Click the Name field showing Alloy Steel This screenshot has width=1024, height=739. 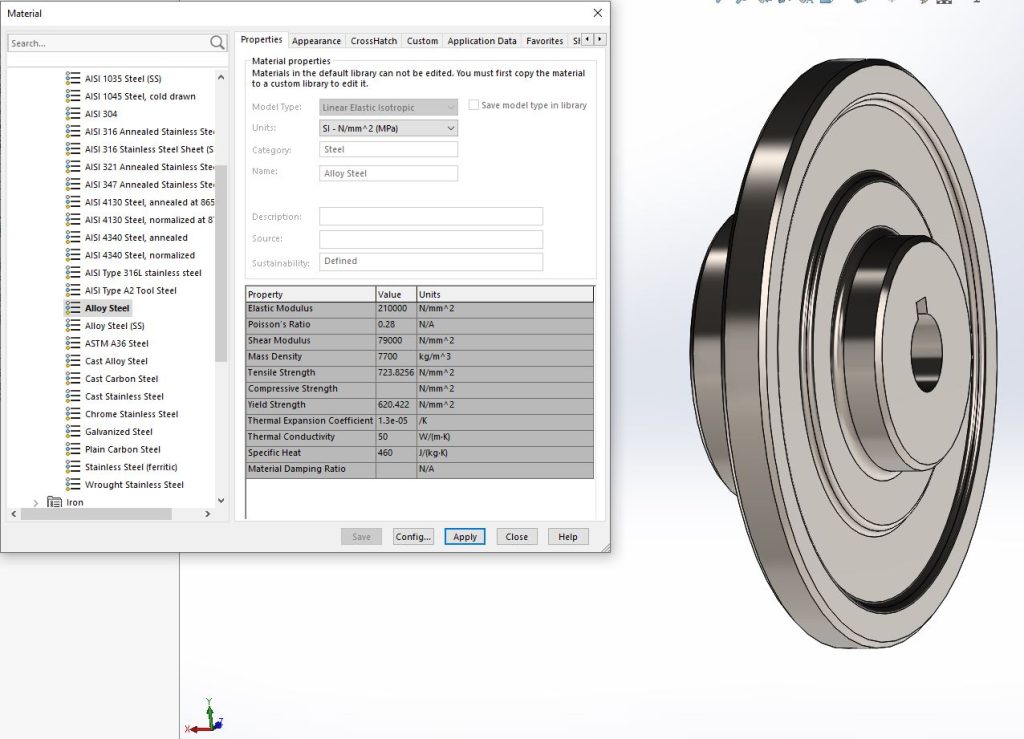point(389,173)
